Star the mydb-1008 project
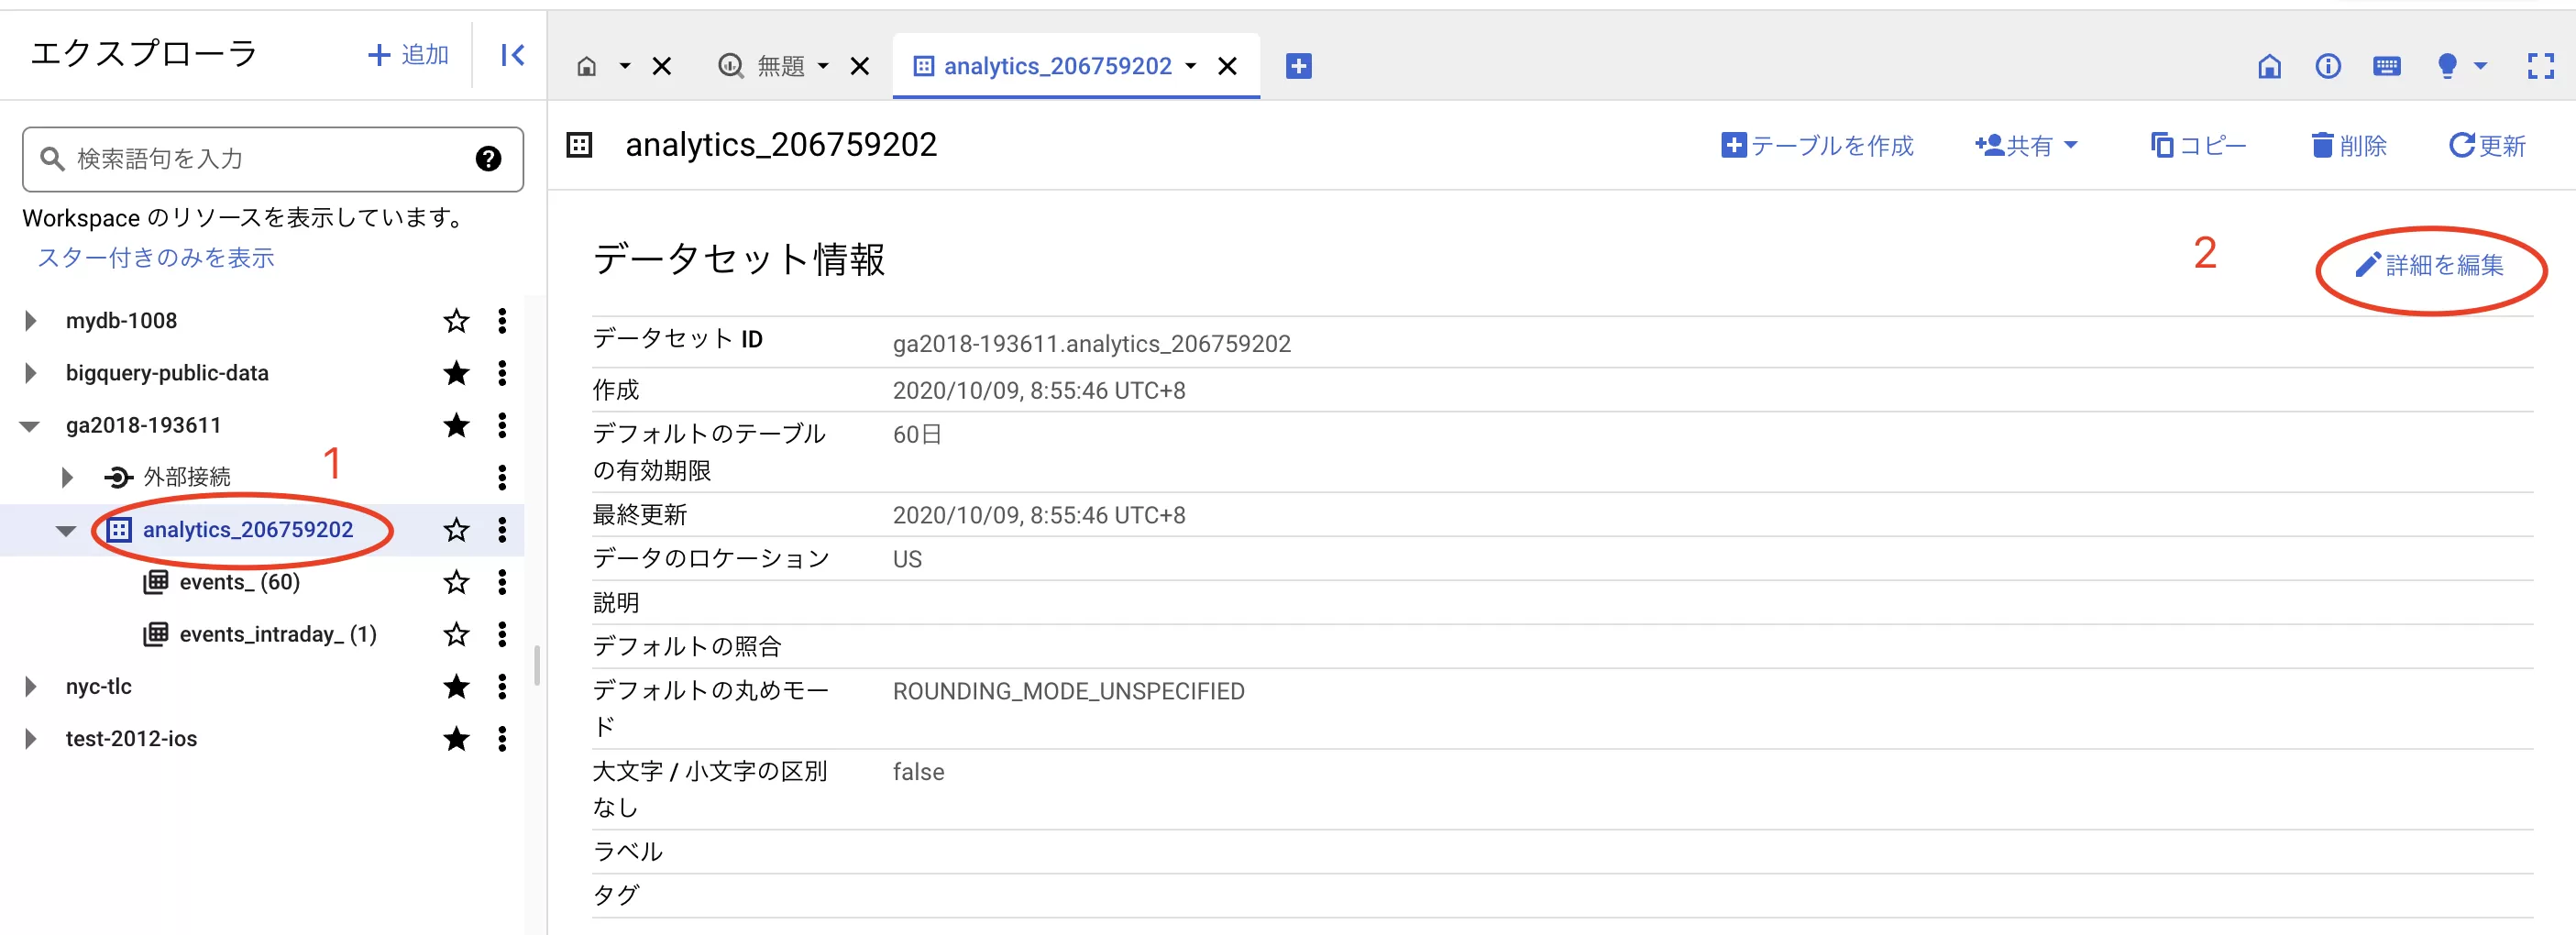The height and width of the screenshot is (935, 2576). click(456, 321)
